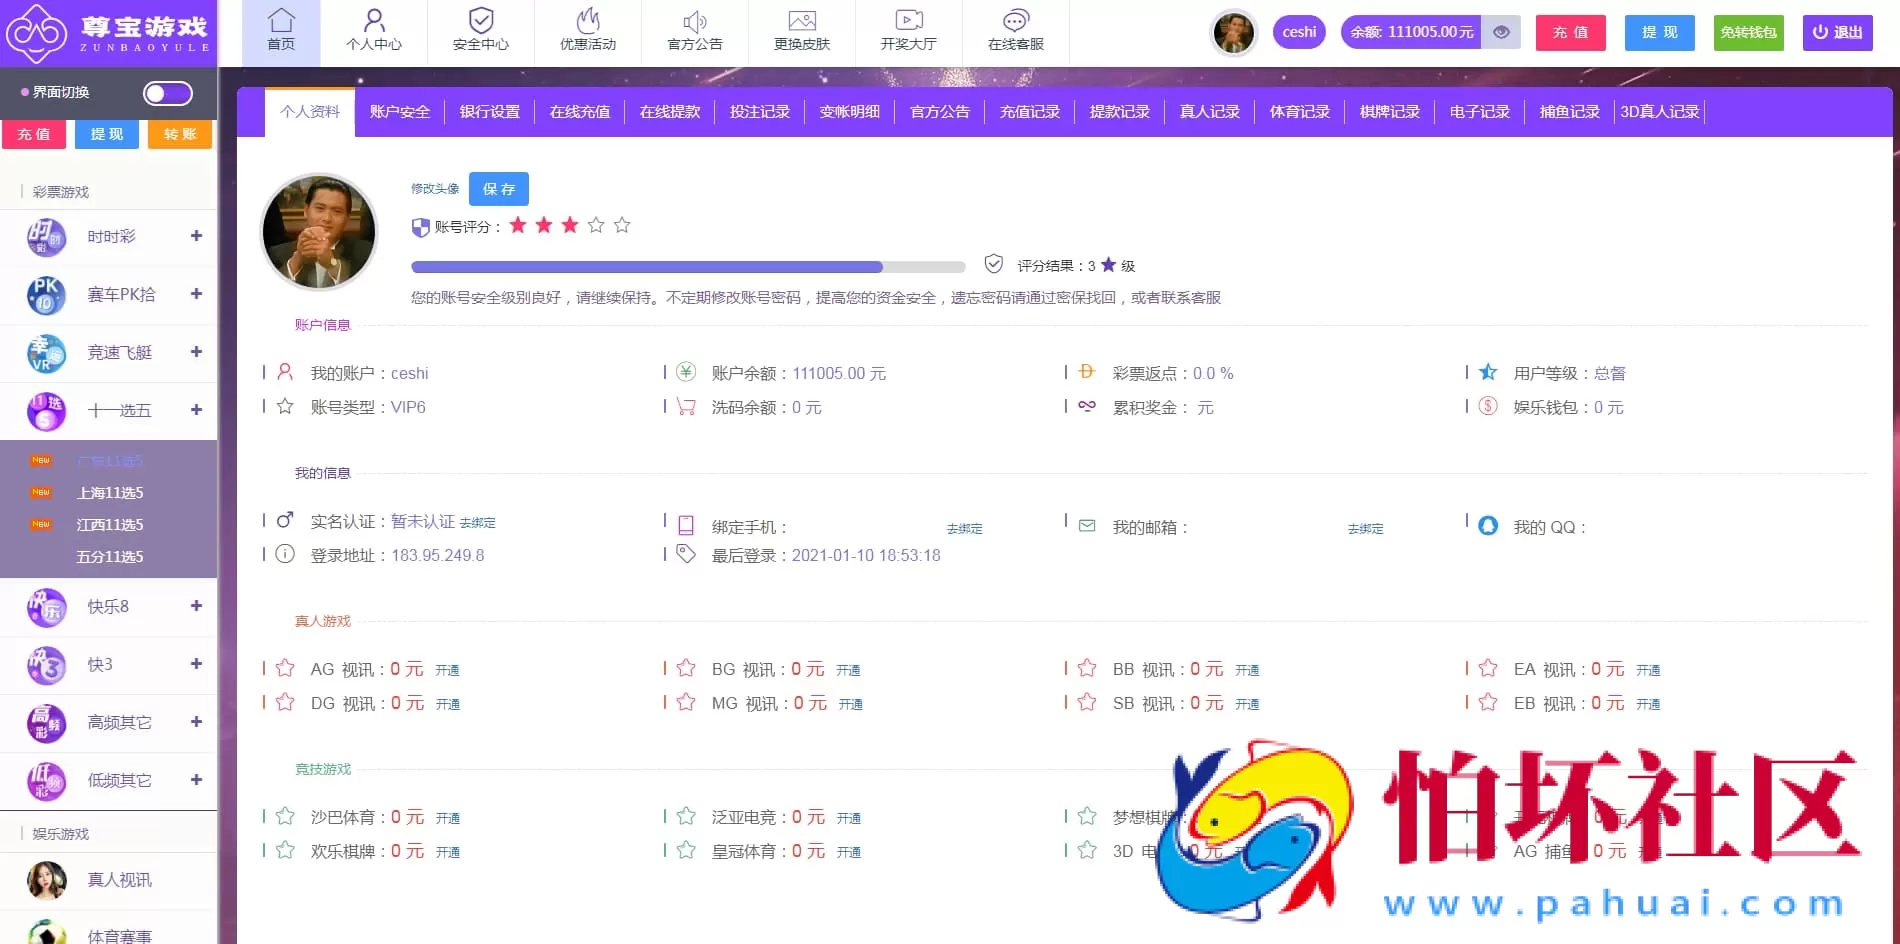Open the 个人中心 personal center icon
The height and width of the screenshot is (944, 1900).
click(374, 30)
